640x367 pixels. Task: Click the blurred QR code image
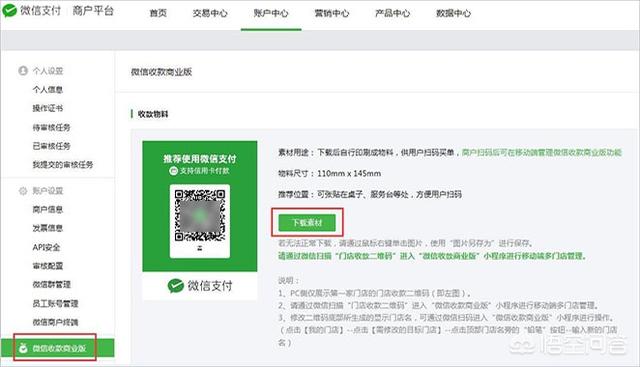click(200, 215)
